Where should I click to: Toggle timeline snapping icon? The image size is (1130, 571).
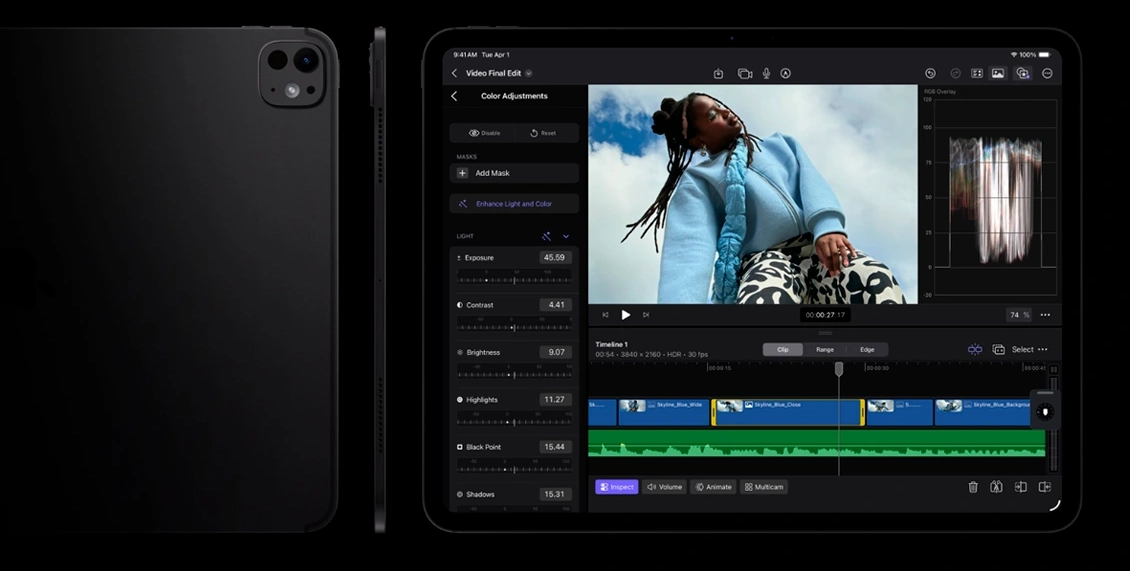[x=974, y=349]
